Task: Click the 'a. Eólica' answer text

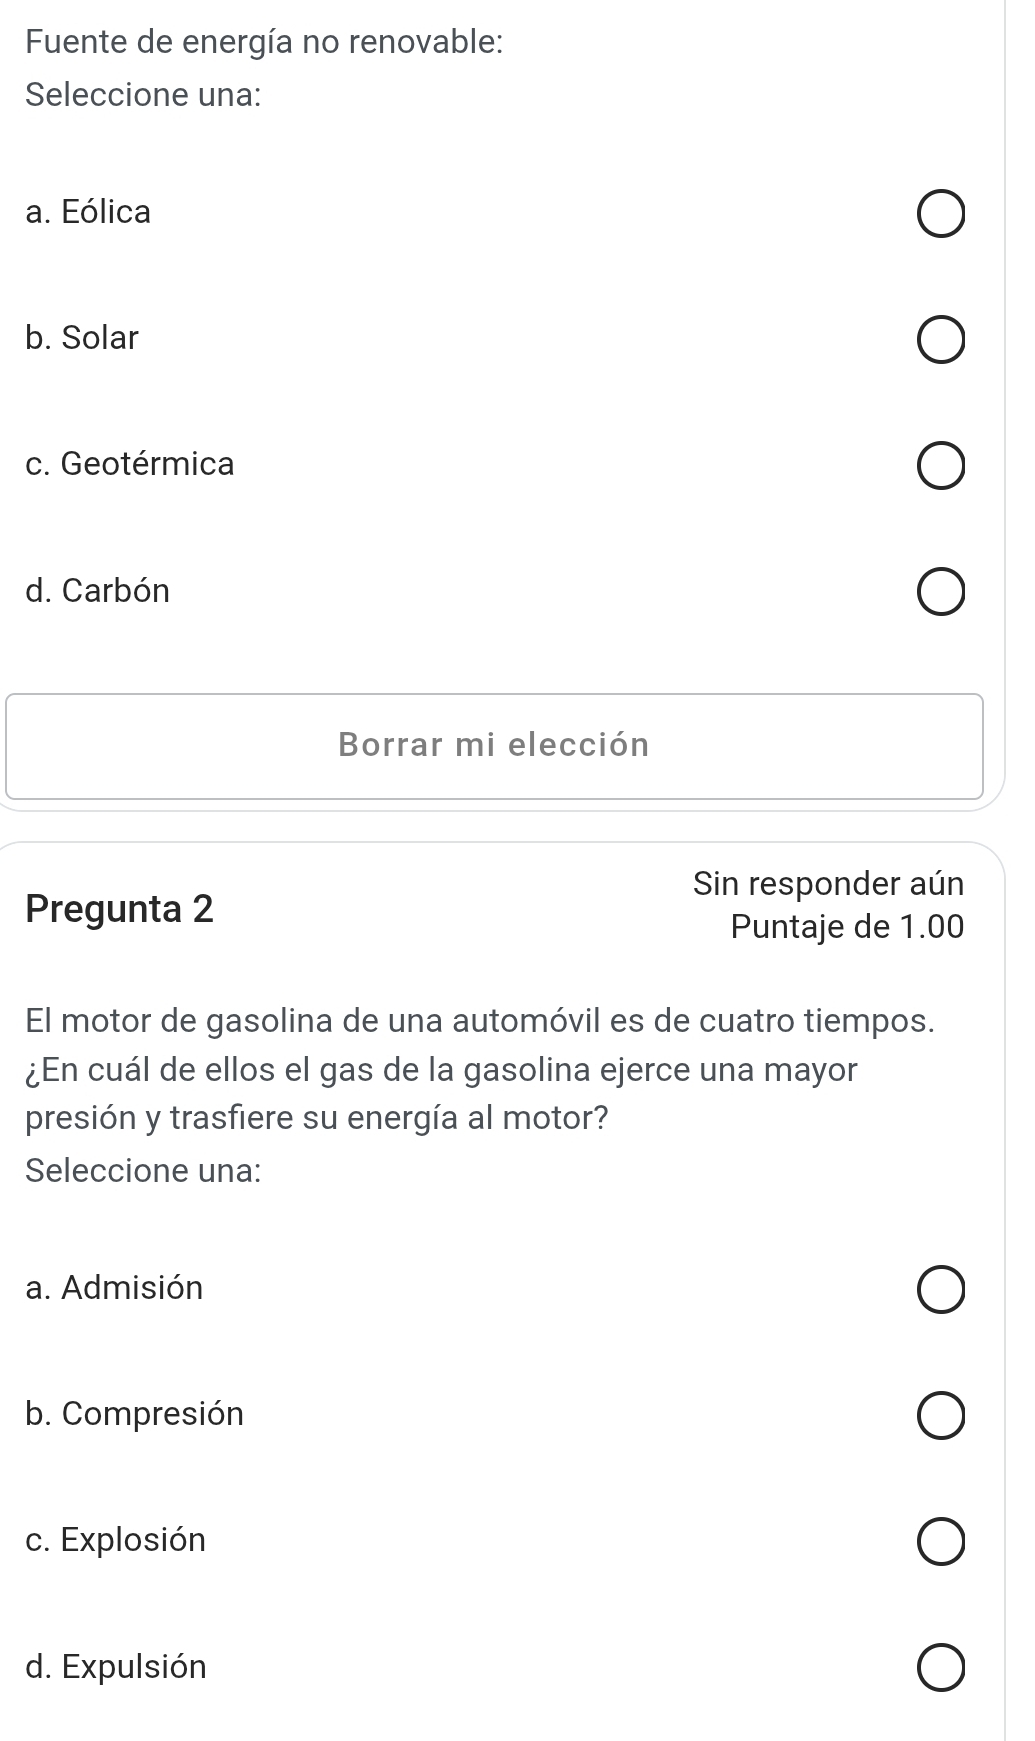Action: point(89,212)
